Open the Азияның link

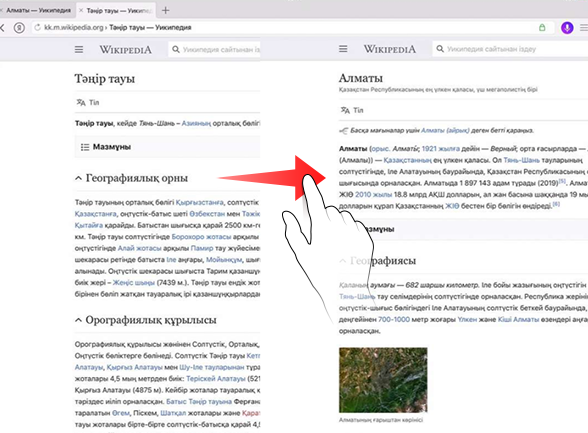[x=196, y=123]
